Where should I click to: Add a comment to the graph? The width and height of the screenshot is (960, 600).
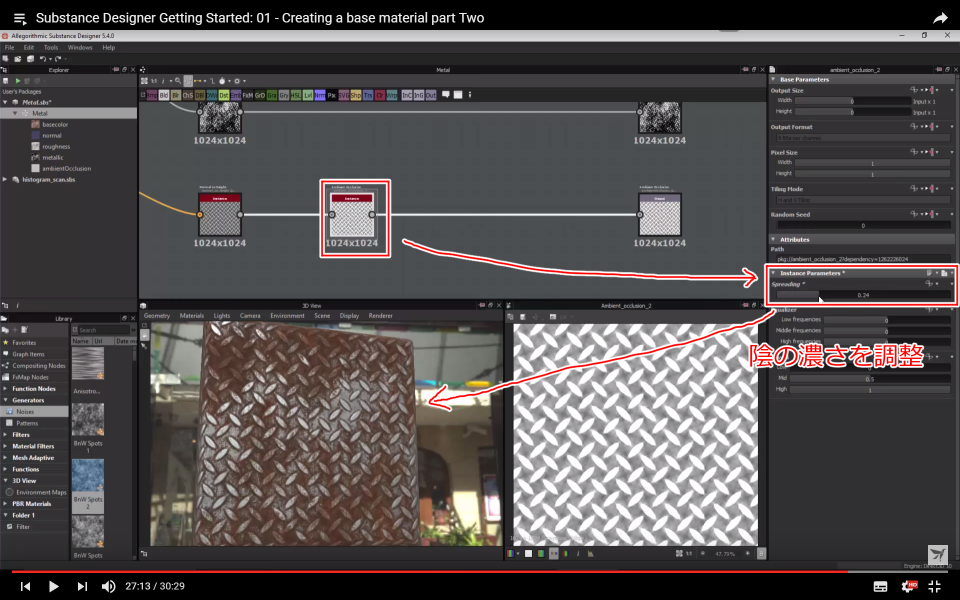point(446,95)
